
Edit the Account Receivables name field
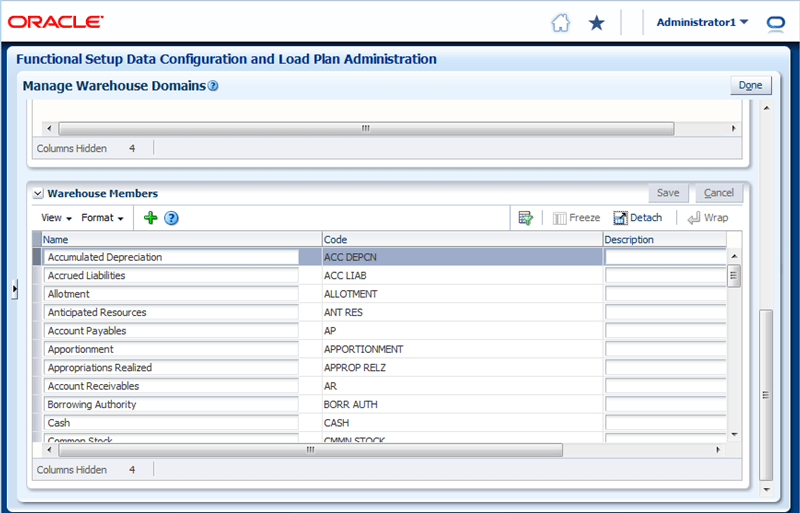171,386
